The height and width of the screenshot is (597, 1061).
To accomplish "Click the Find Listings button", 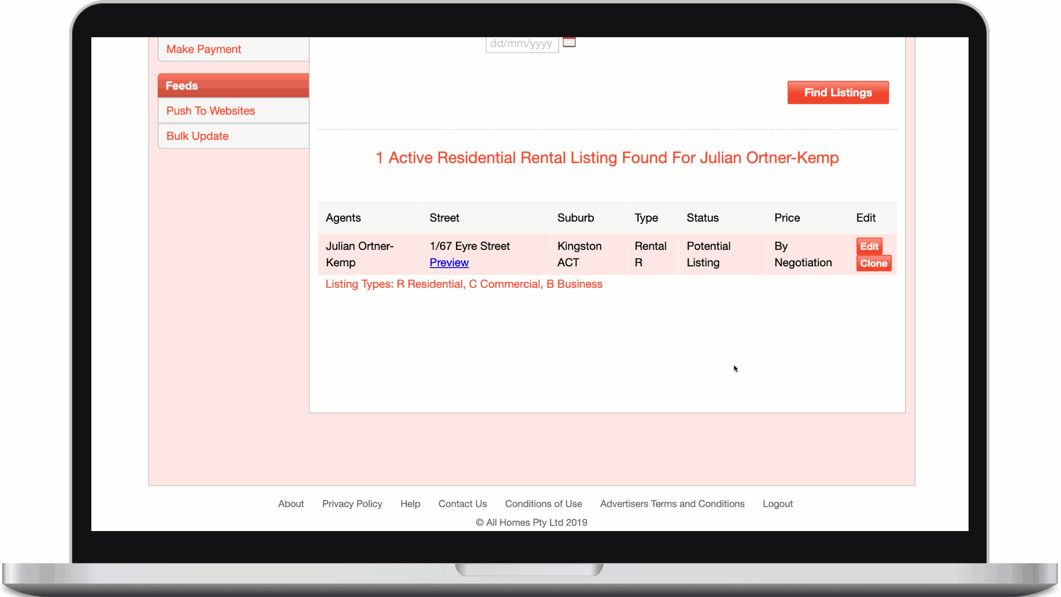I will click(838, 93).
